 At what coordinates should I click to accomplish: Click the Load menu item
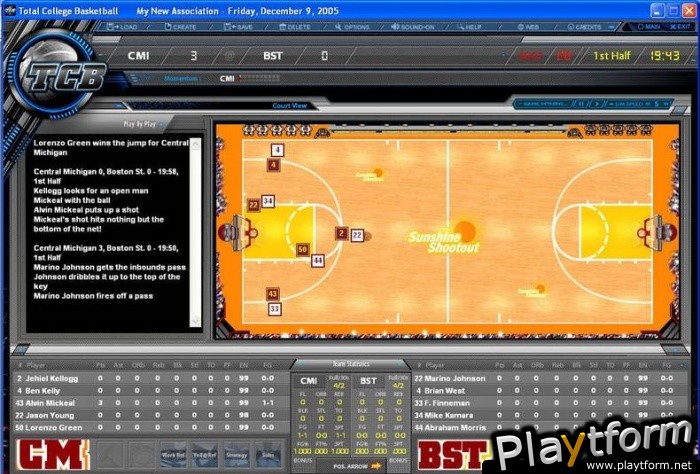tap(122, 27)
